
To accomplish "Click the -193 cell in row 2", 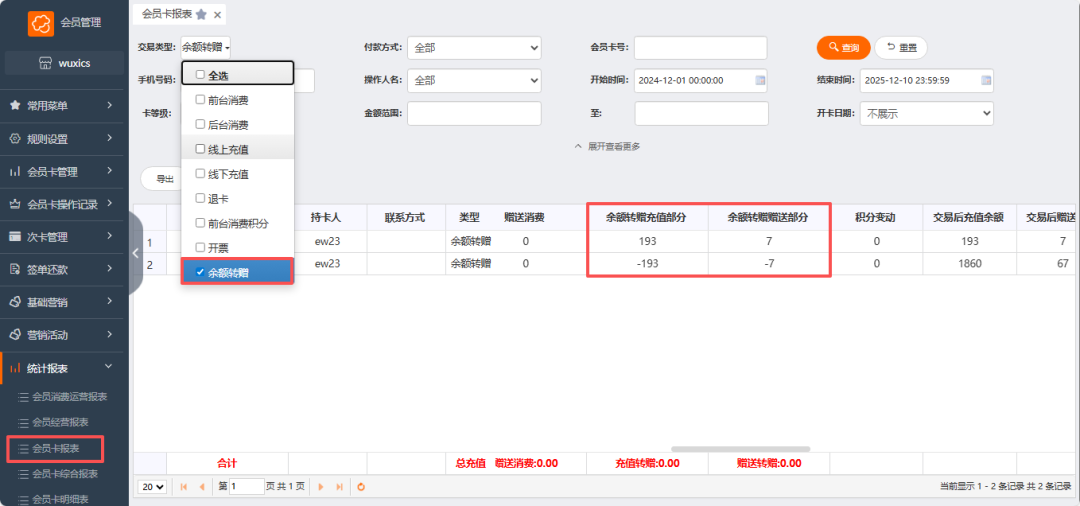I will [647, 264].
